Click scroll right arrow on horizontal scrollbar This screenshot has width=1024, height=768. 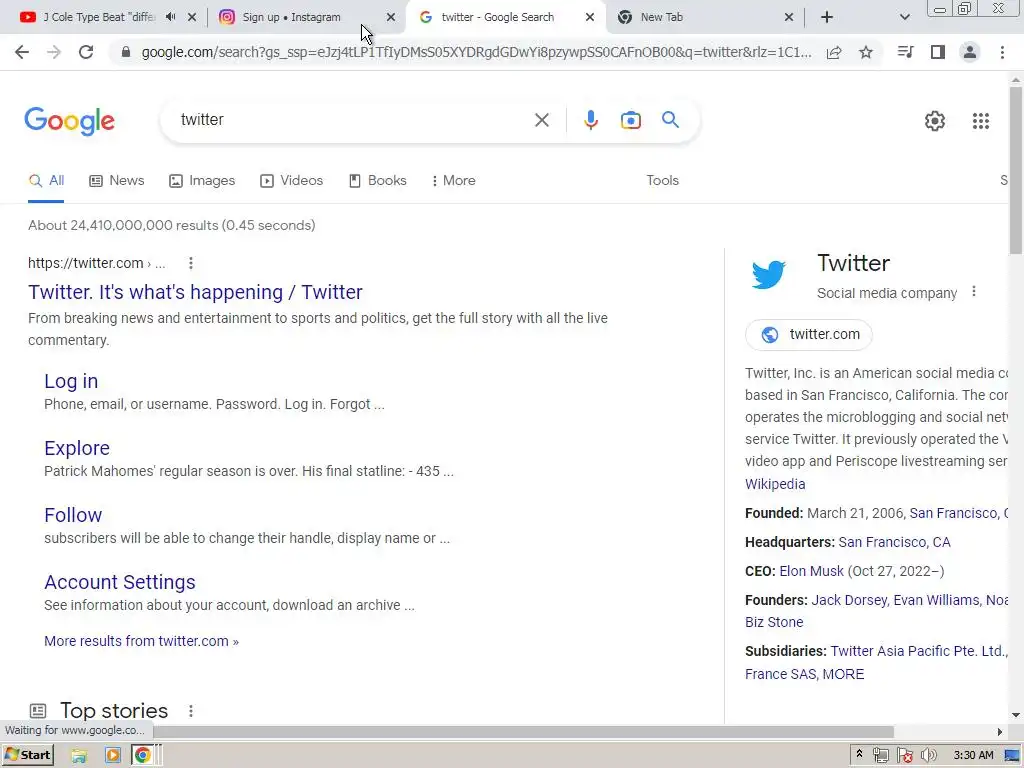point(1000,731)
